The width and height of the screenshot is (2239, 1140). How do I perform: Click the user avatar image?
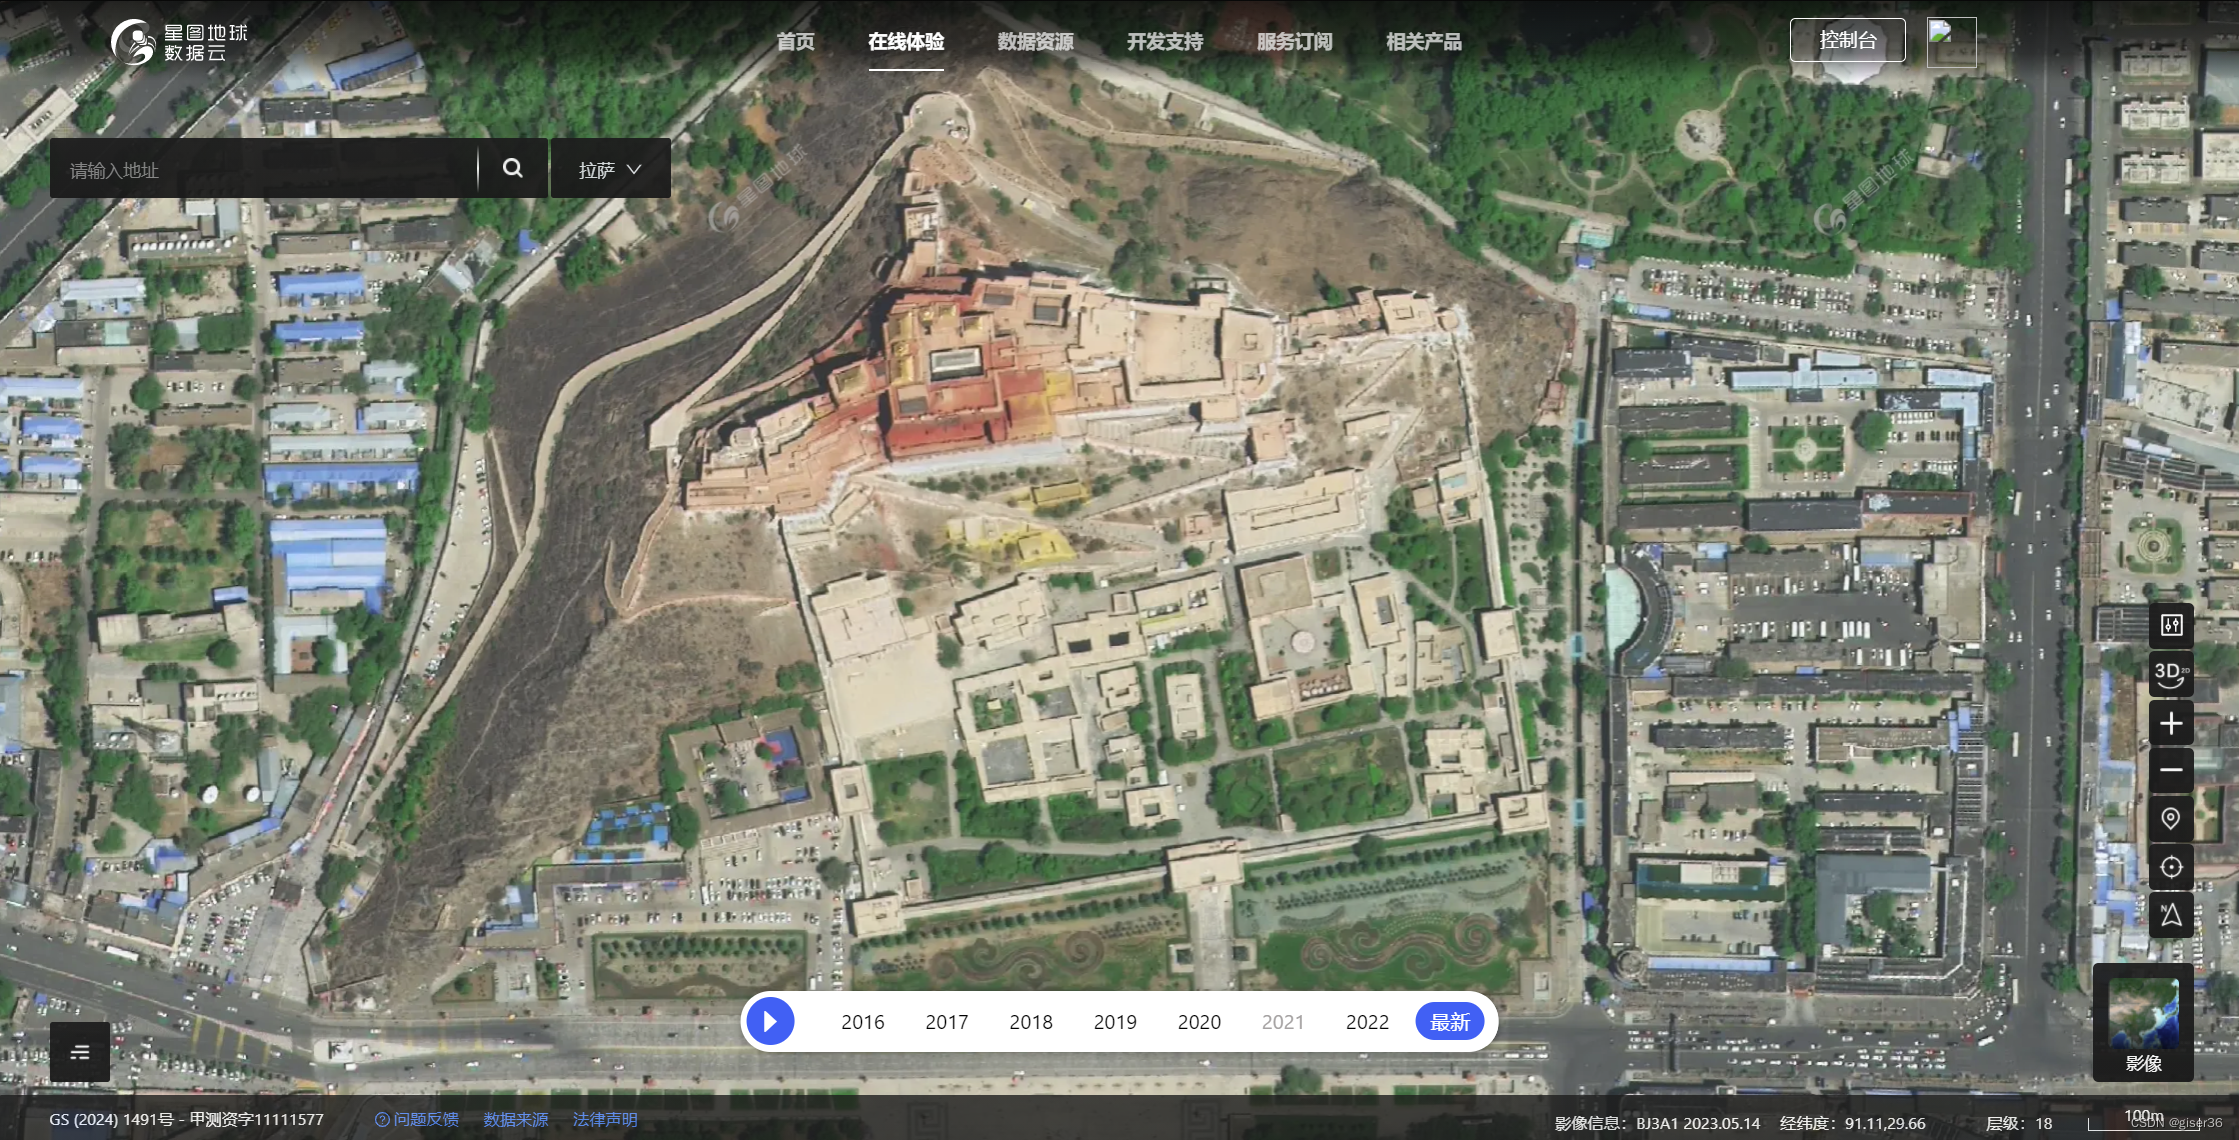(1951, 42)
